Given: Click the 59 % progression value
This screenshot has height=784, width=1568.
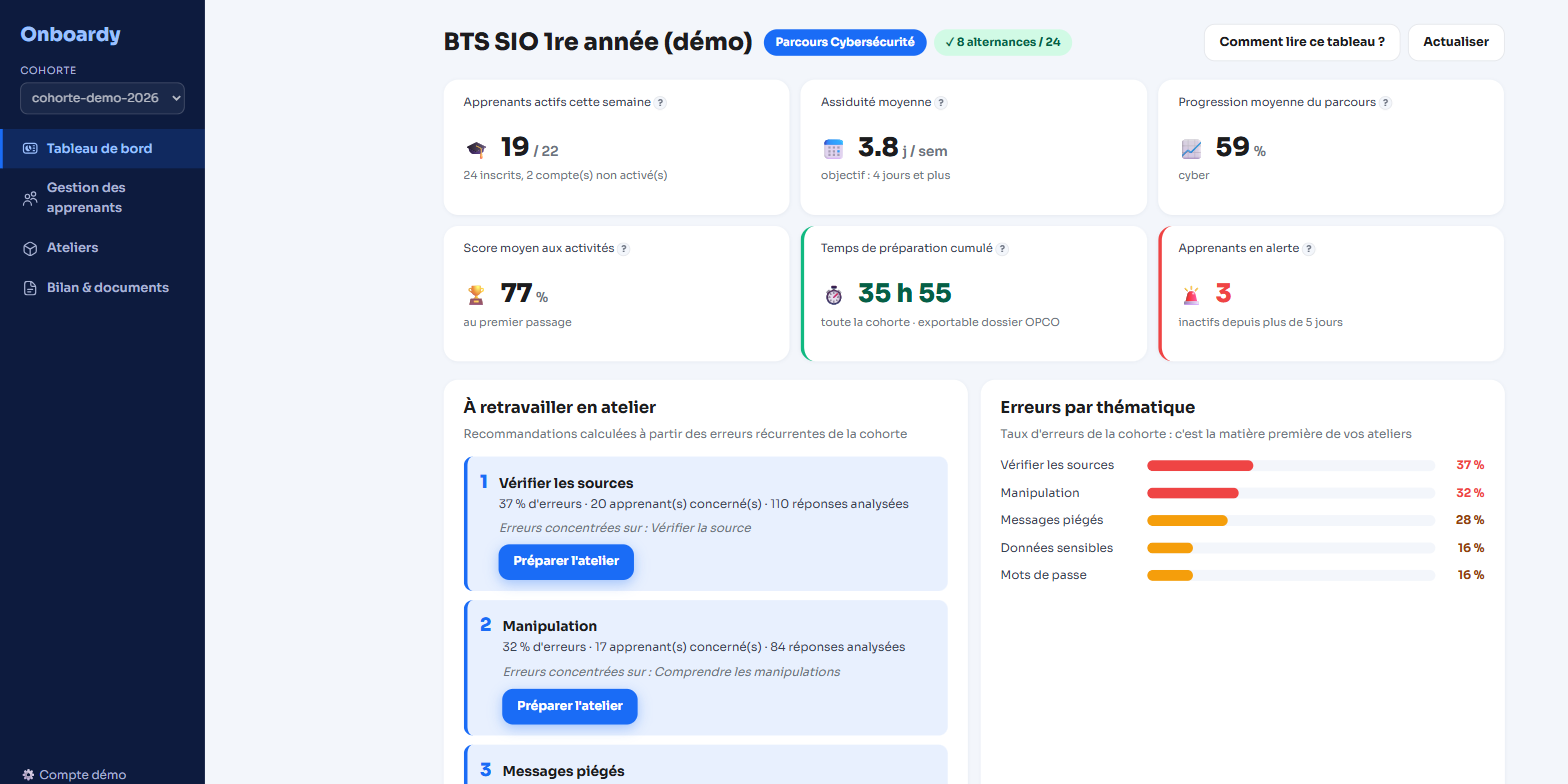Looking at the screenshot, I should 1240,148.
